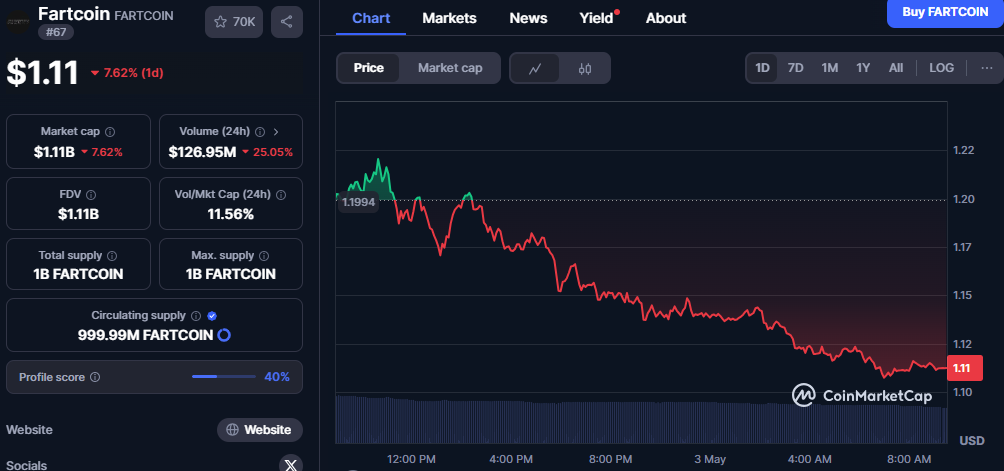Click Circulating supply info icon
Screen dimensions: 1004x471
click(196, 316)
